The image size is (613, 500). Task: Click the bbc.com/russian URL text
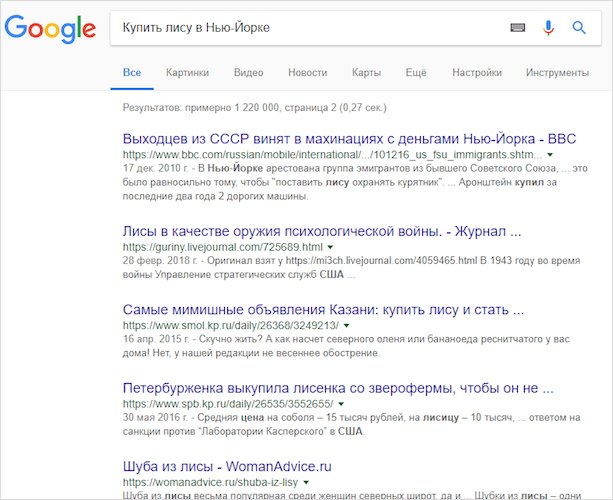pos(333,155)
